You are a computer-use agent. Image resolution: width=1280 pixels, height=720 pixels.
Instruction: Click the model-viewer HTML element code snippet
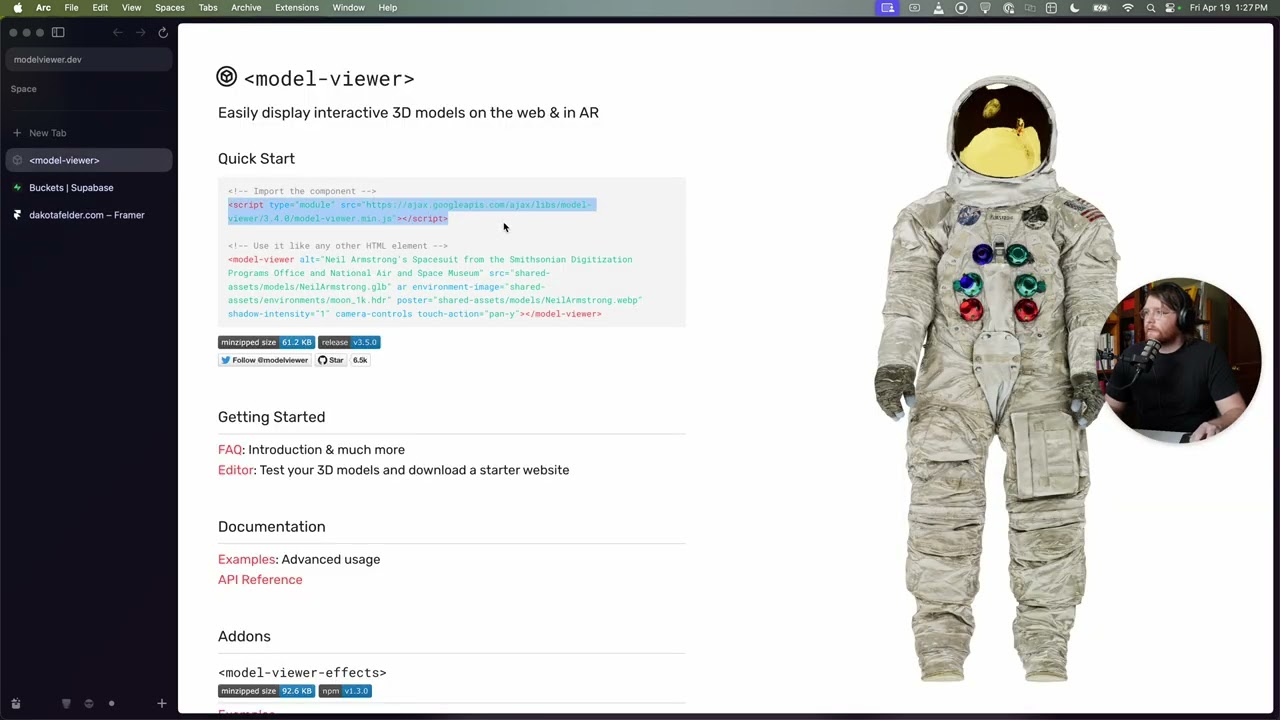point(435,287)
